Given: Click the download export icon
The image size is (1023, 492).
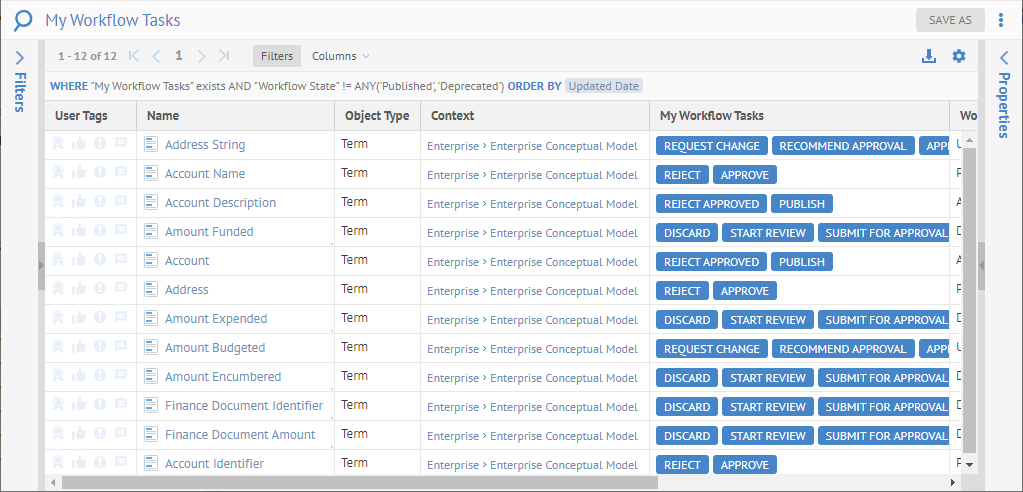Looking at the screenshot, I should coord(929,56).
